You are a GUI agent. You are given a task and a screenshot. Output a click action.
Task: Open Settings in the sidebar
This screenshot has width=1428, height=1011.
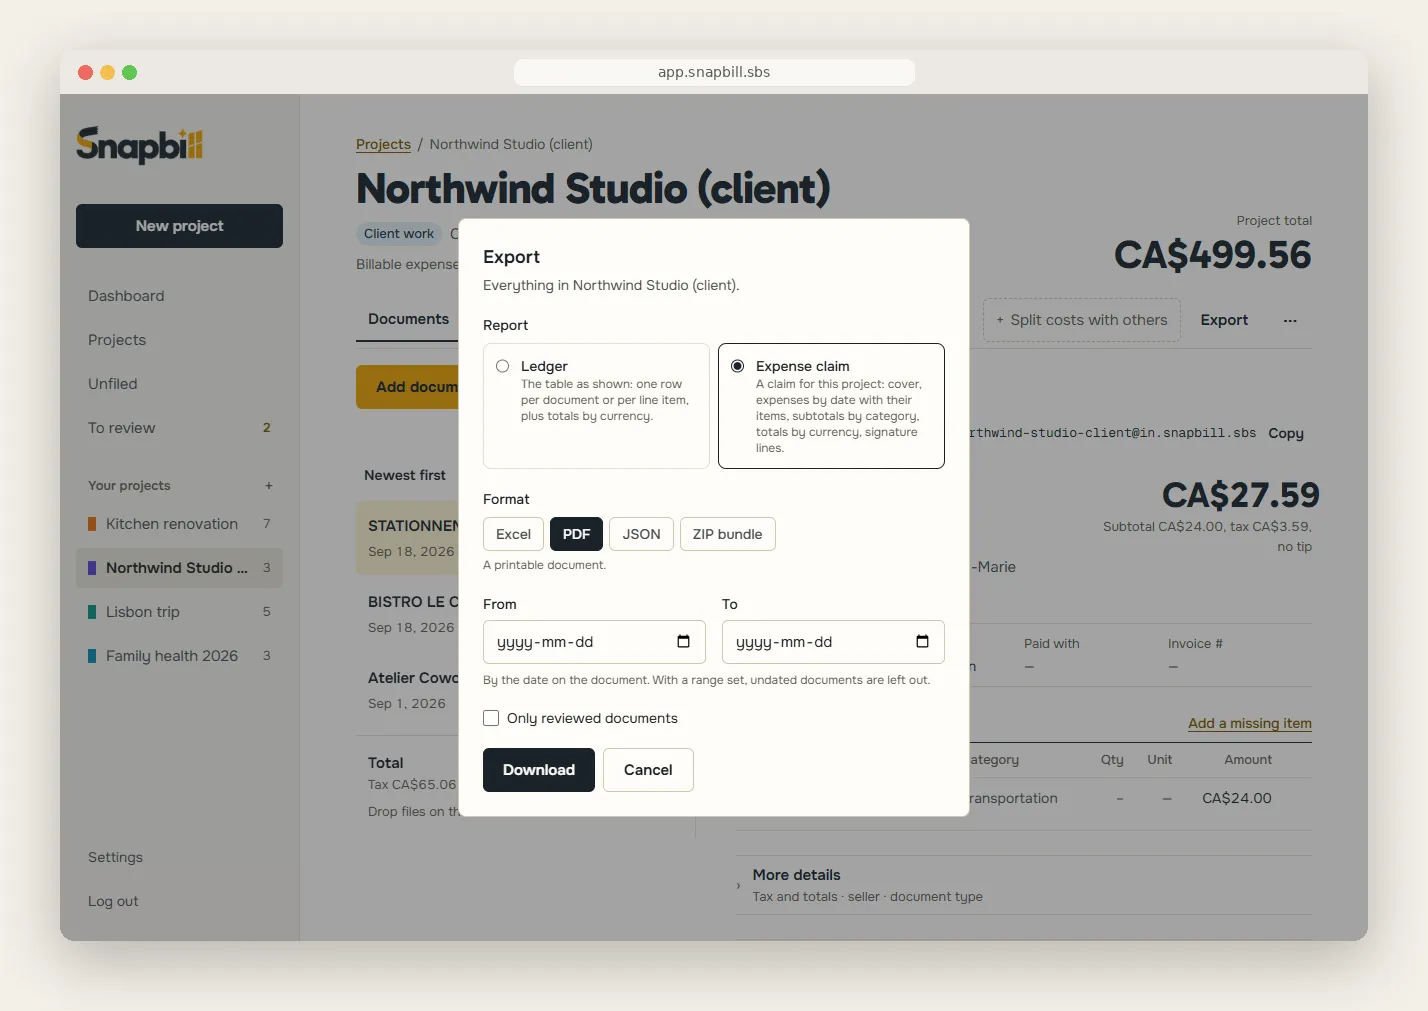pyautogui.click(x=115, y=857)
